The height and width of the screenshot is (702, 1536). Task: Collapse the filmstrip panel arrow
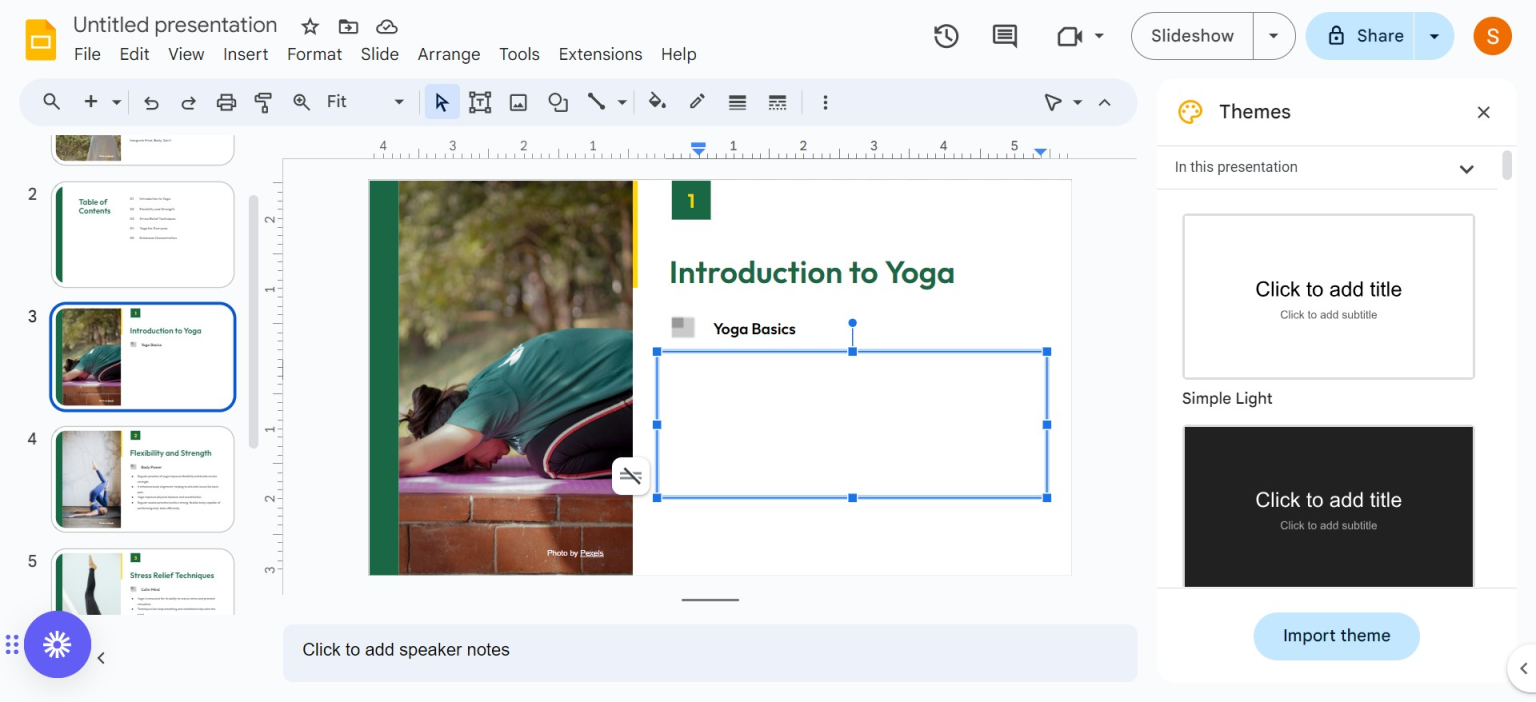tap(101, 658)
